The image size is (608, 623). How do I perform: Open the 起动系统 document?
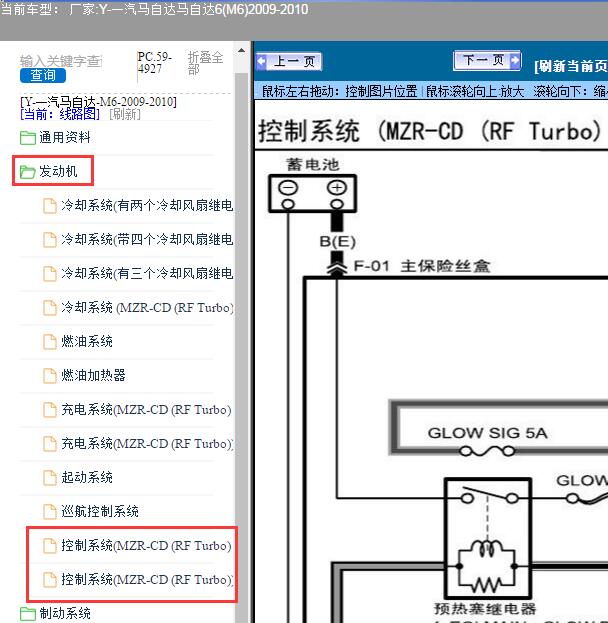tap(87, 477)
